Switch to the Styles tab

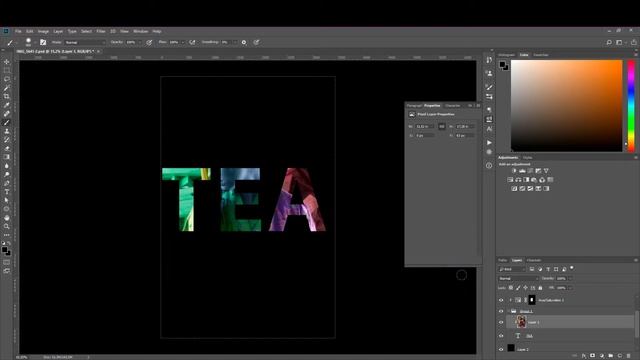(527, 158)
